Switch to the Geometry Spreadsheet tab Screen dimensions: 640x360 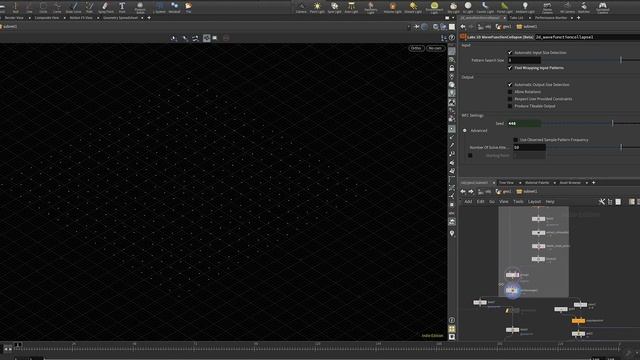coord(120,18)
